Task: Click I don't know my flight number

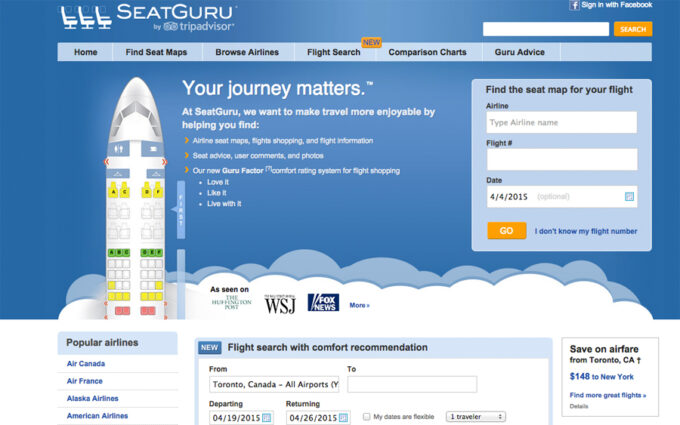Action: tap(586, 231)
